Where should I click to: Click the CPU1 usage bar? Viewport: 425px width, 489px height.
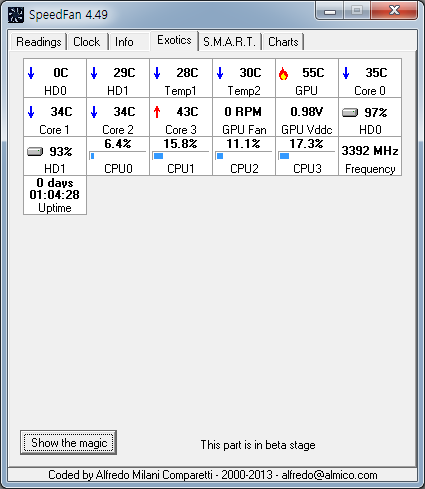(x=181, y=156)
